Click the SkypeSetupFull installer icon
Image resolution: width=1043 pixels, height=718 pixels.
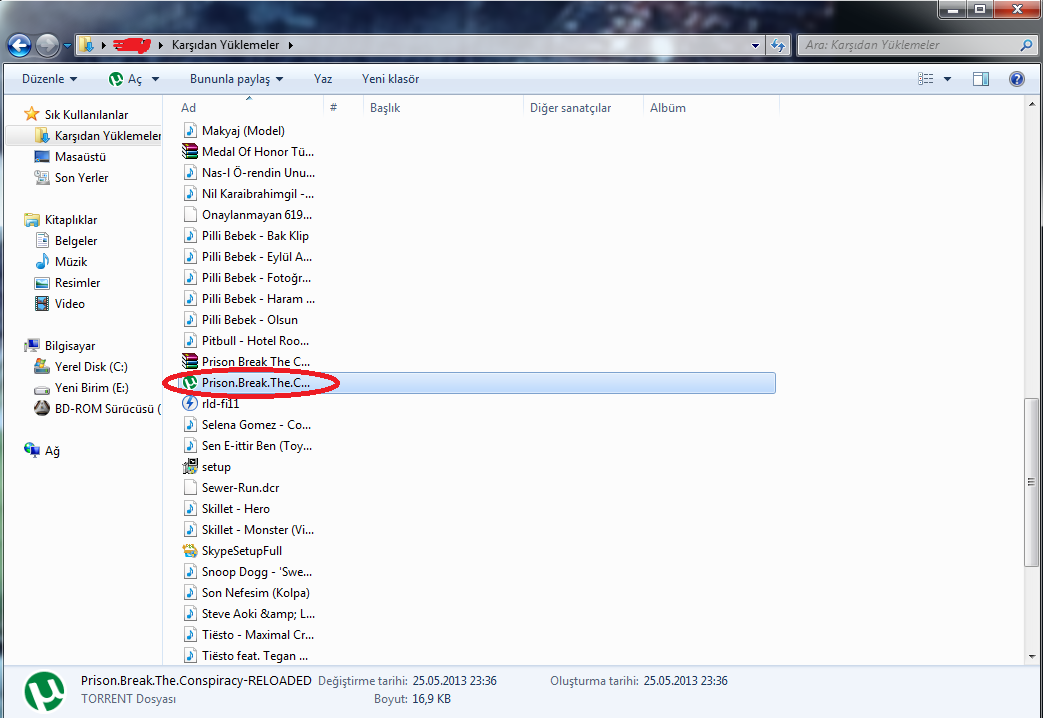(190, 551)
